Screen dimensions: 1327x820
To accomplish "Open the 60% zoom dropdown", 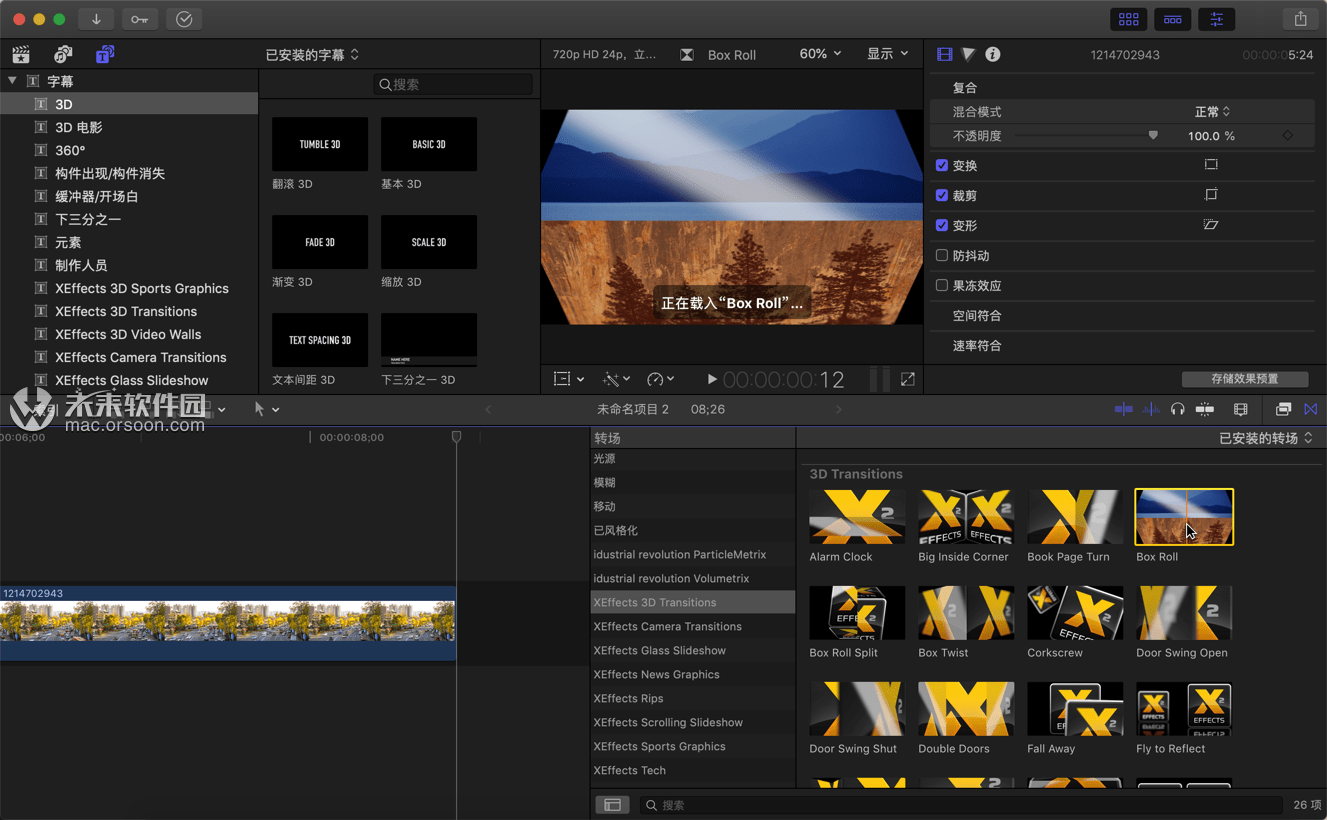I will pos(820,54).
